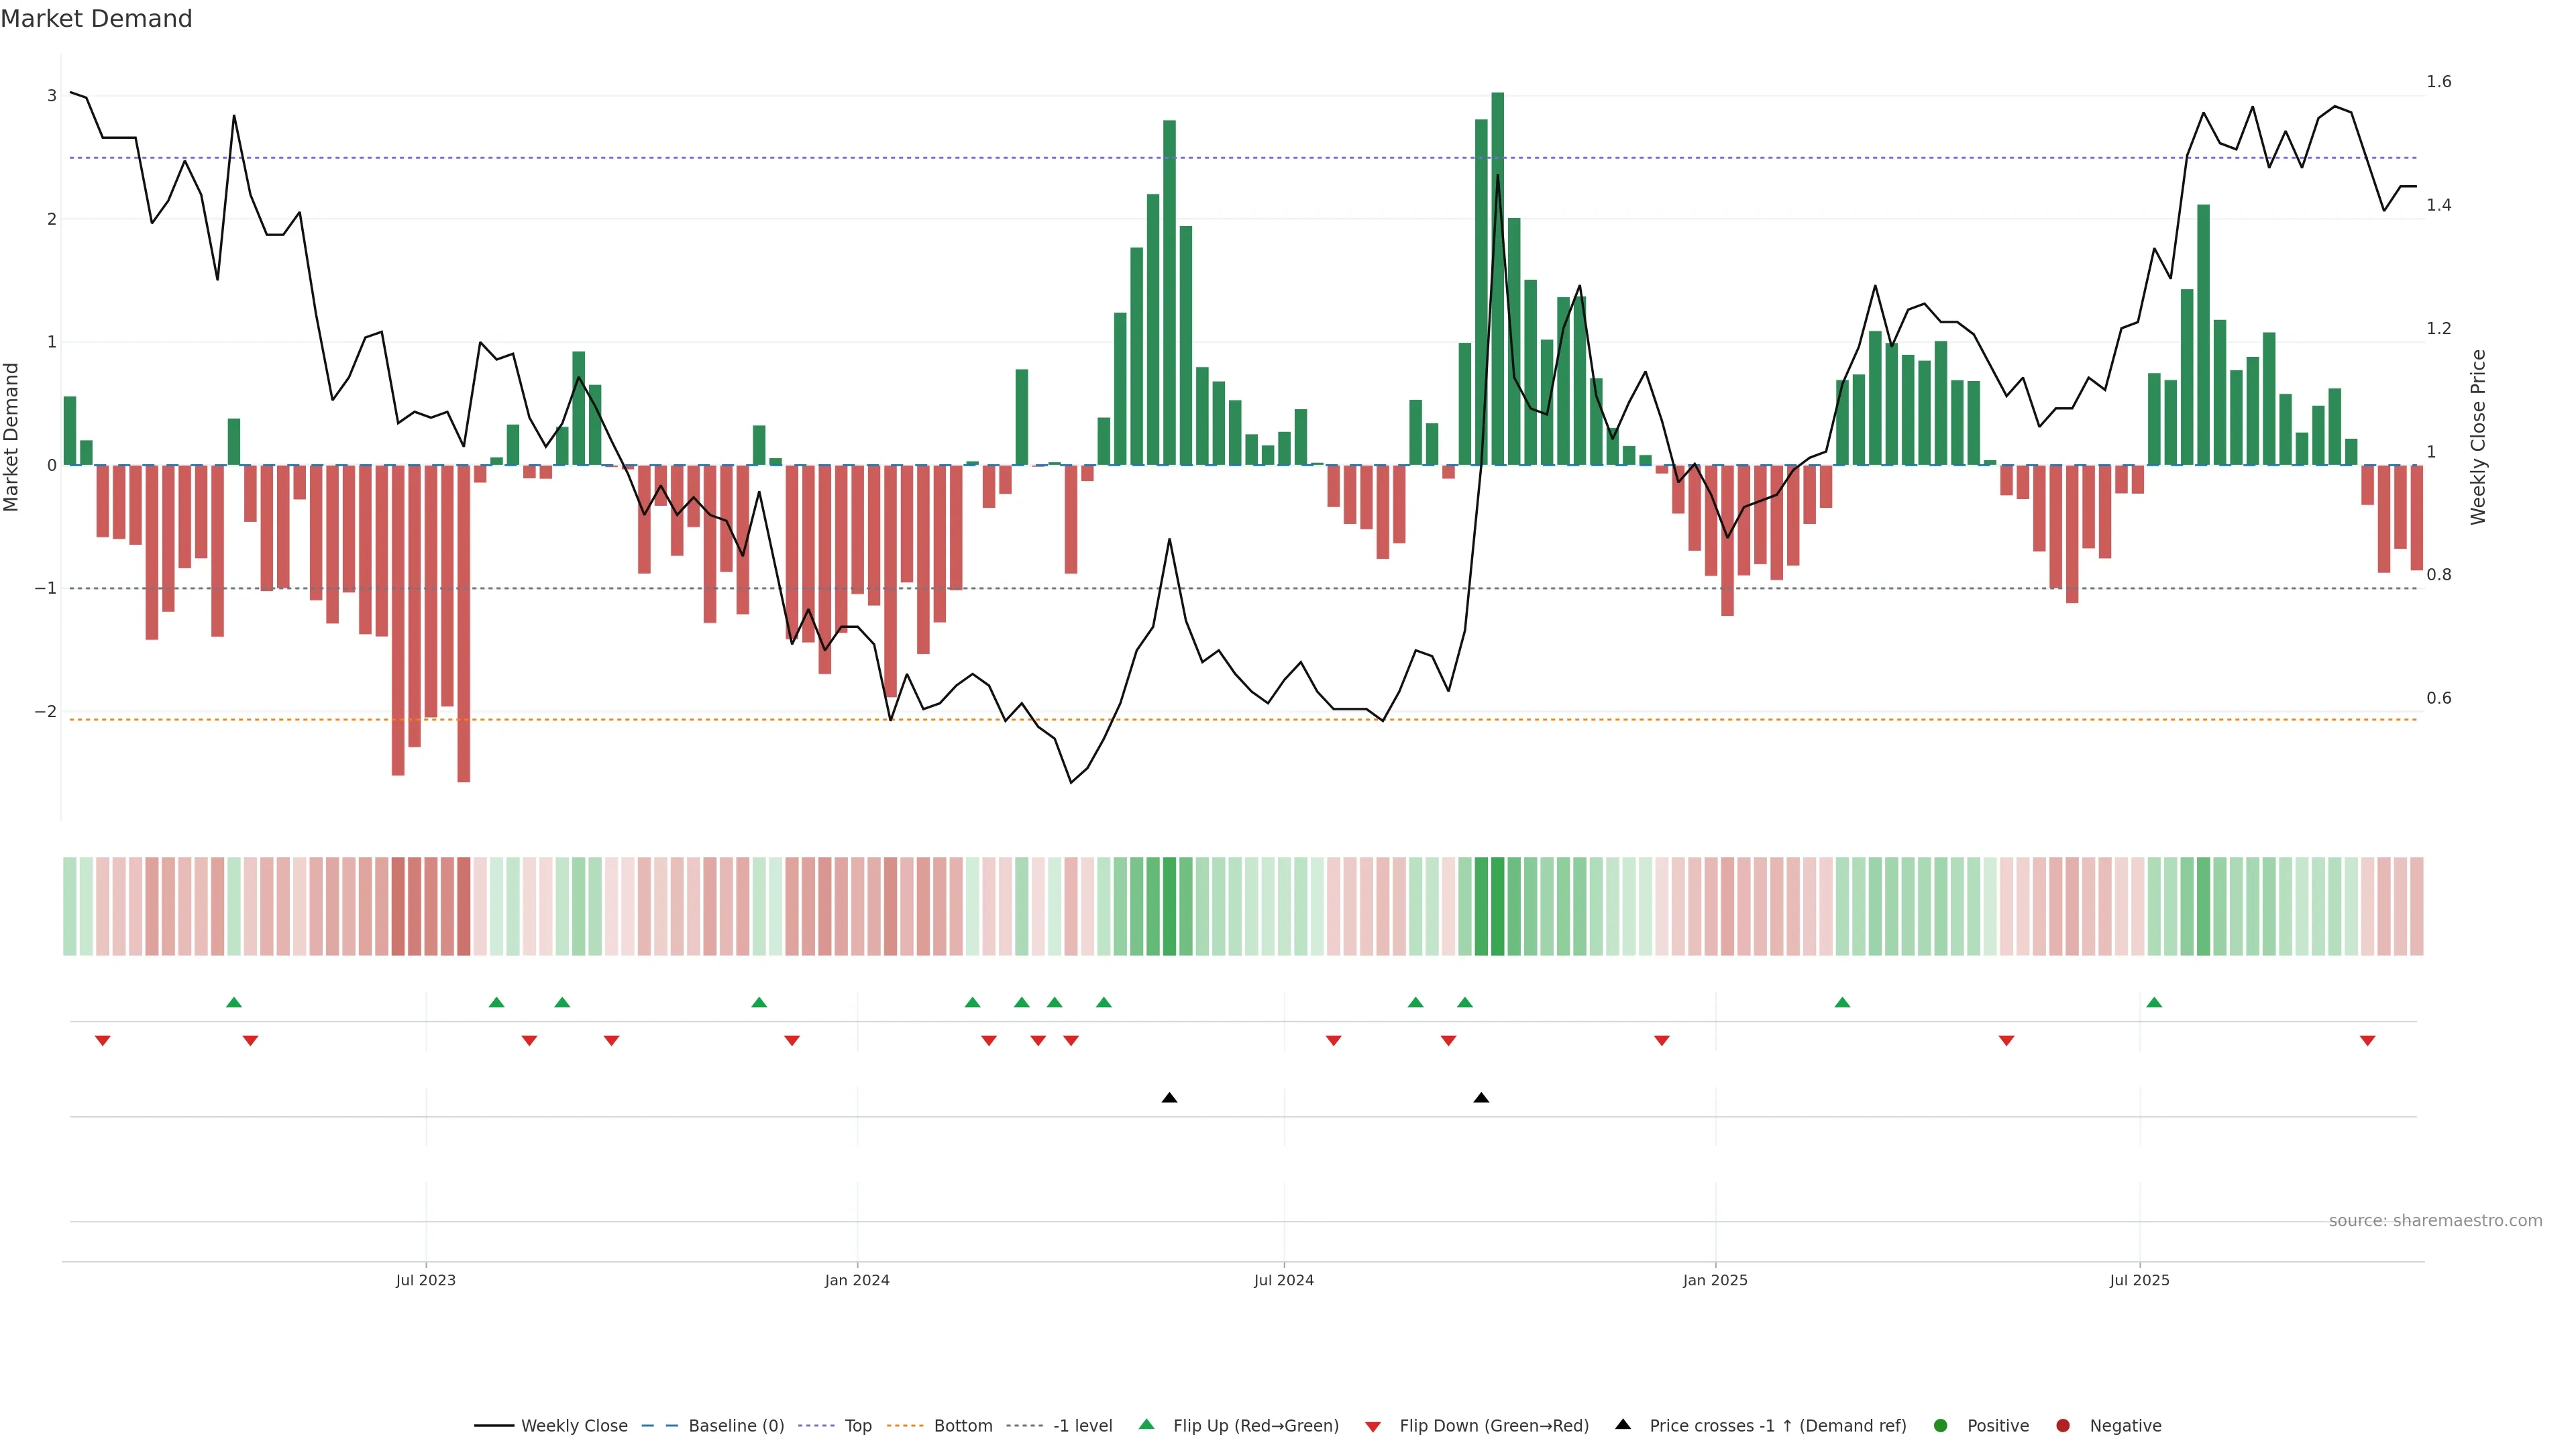Click the Jan 2025 axis label

click(x=1715, y=1280)
